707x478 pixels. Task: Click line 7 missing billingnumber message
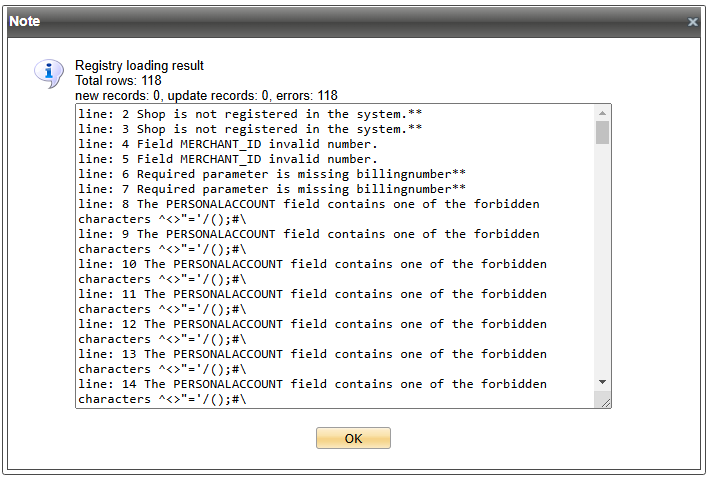tap(272, 189)
